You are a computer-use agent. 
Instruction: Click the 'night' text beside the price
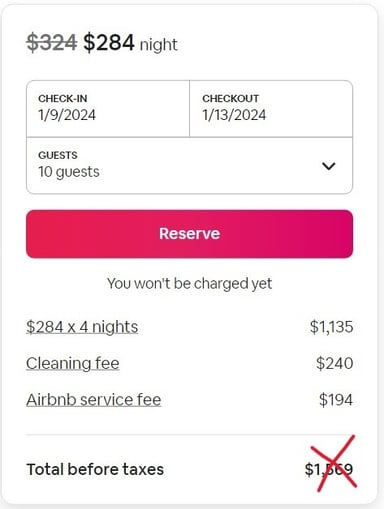click(159, 45)
